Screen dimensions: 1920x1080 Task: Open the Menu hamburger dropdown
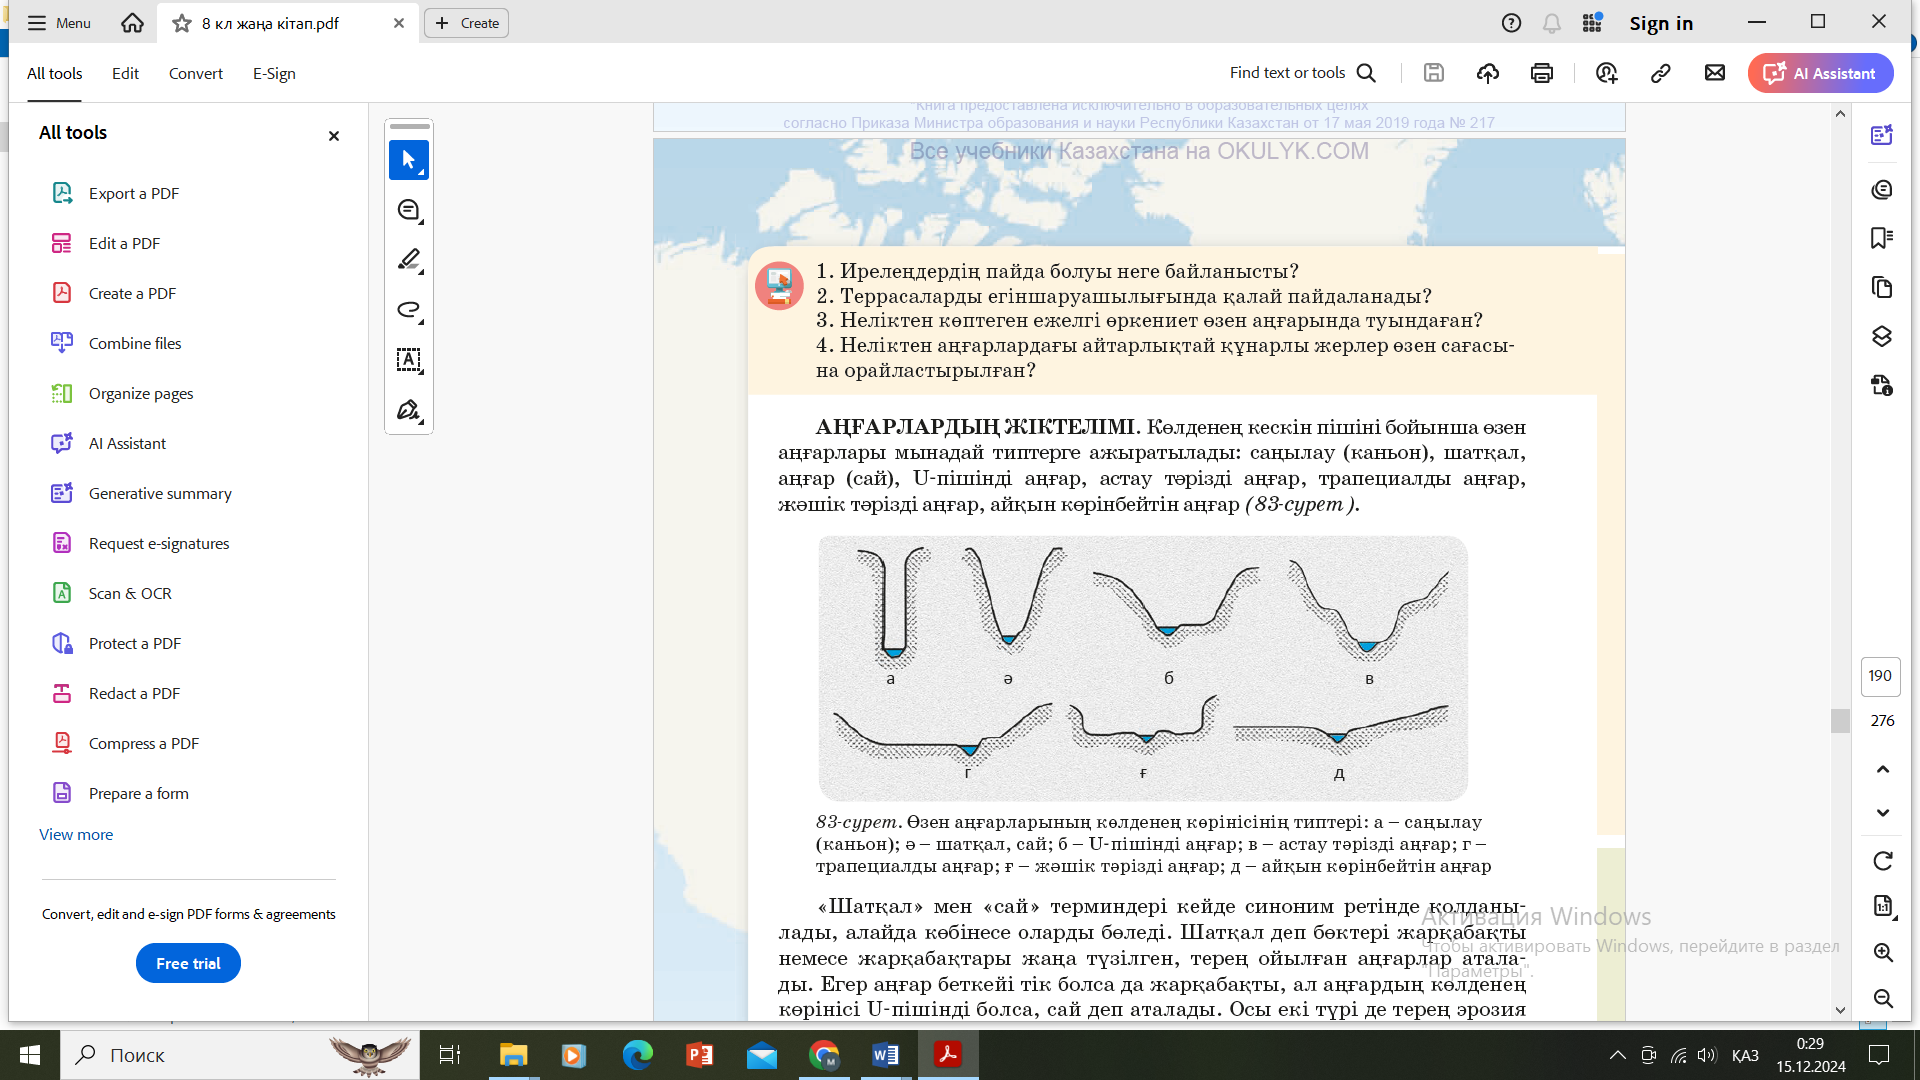(x=58, y=23)
